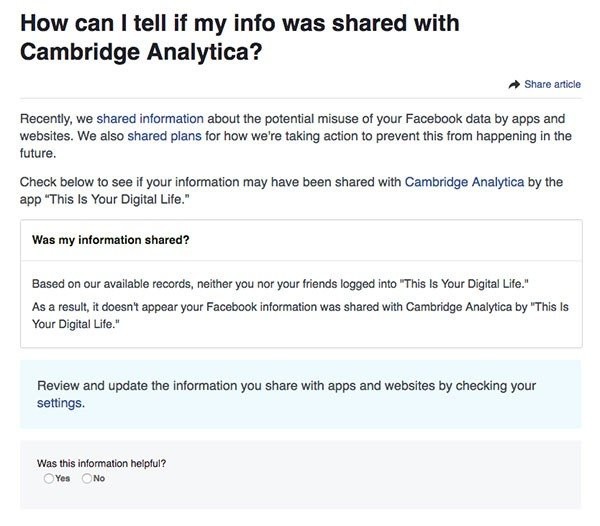Visit the Cambridge Analytica link

pos(464,182)
